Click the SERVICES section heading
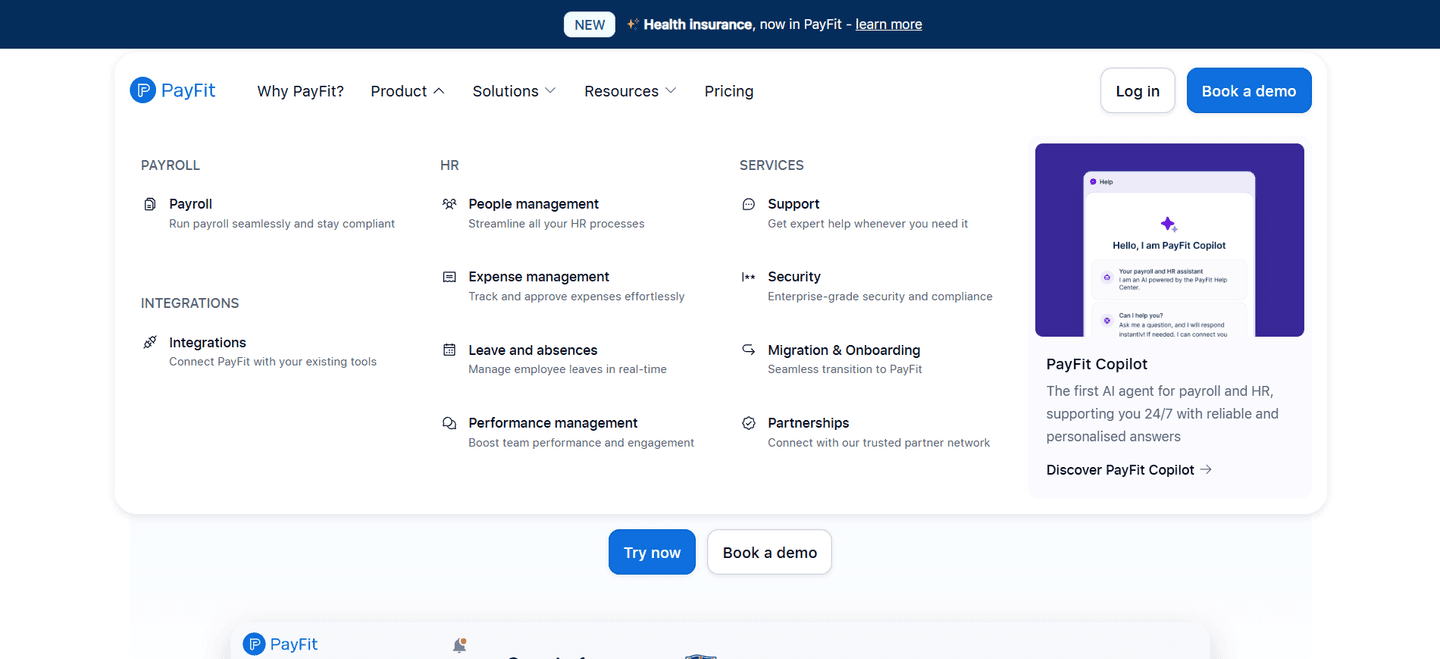Screen dimensions: 1440x659 [x=771, y=165]
